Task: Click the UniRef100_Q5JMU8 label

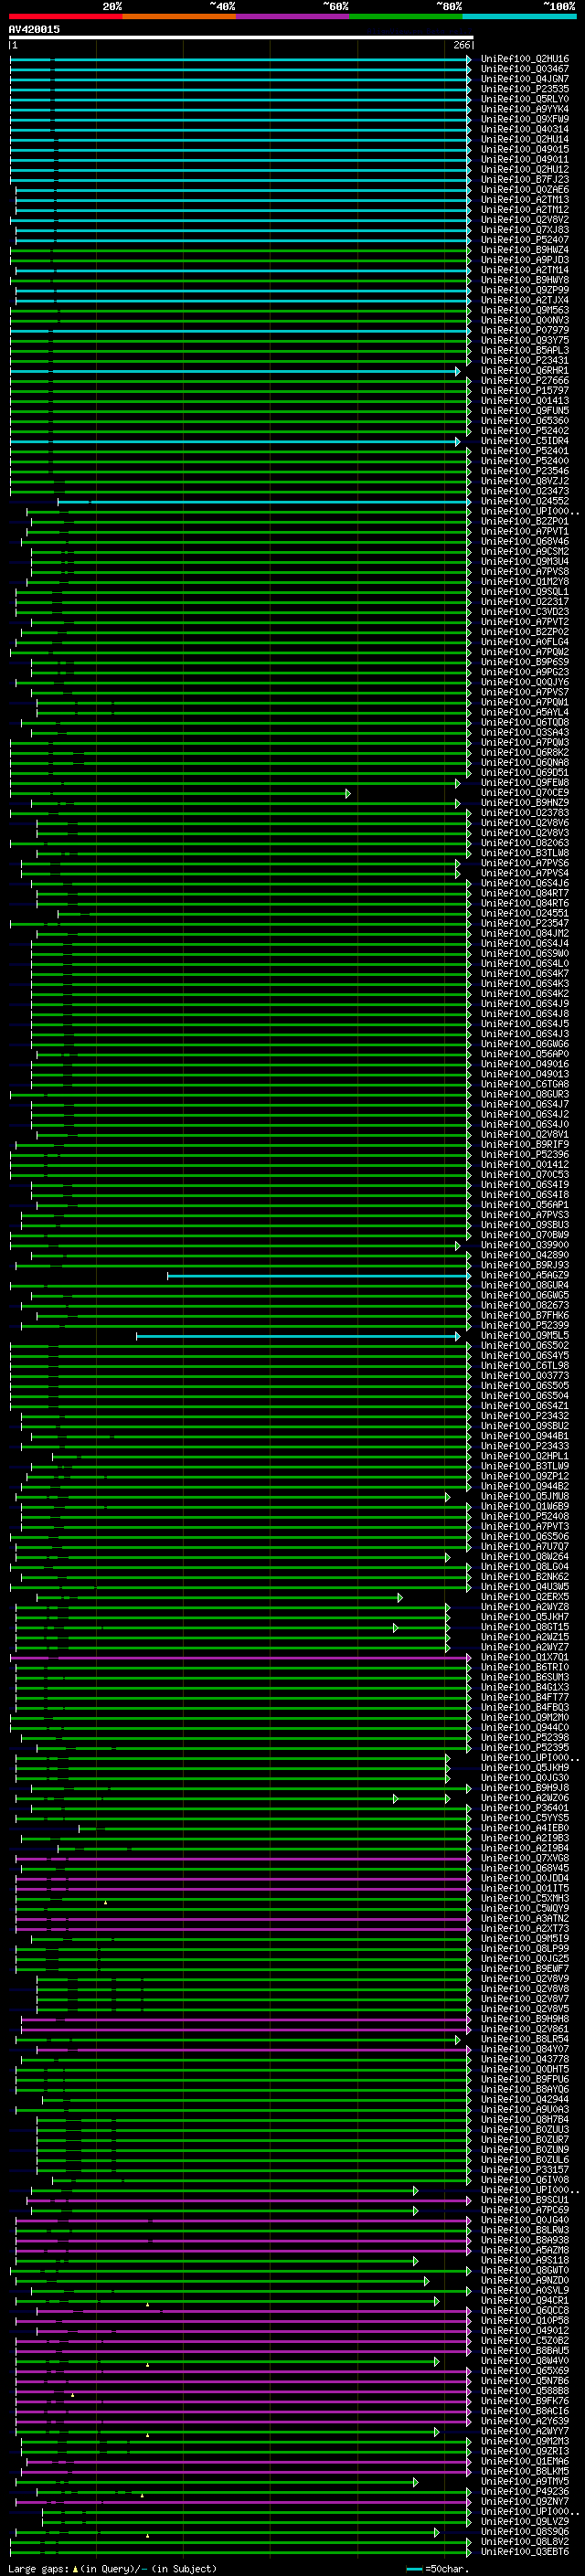Action: click(525, 1497)
